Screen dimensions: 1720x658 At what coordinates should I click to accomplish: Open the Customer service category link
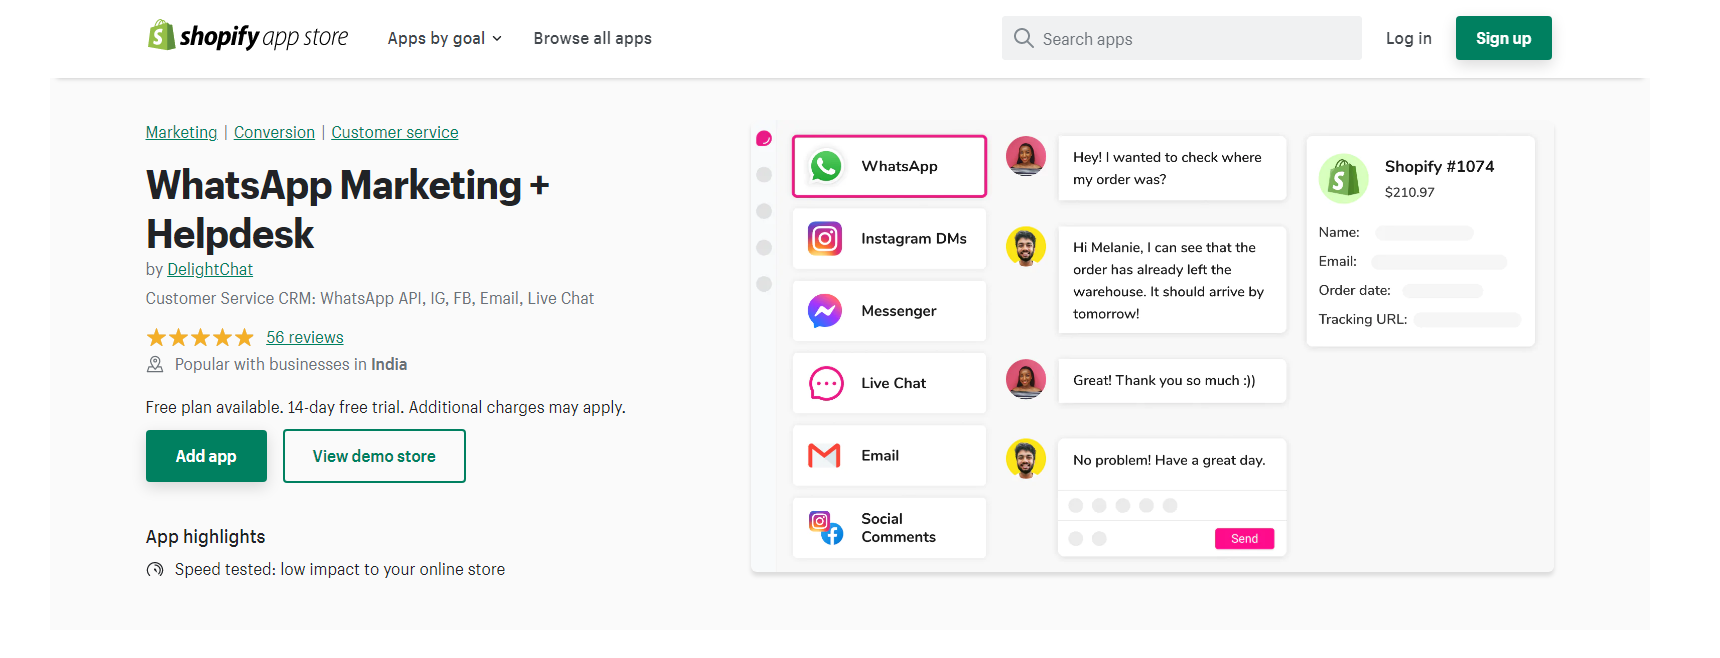click(394, 132)
